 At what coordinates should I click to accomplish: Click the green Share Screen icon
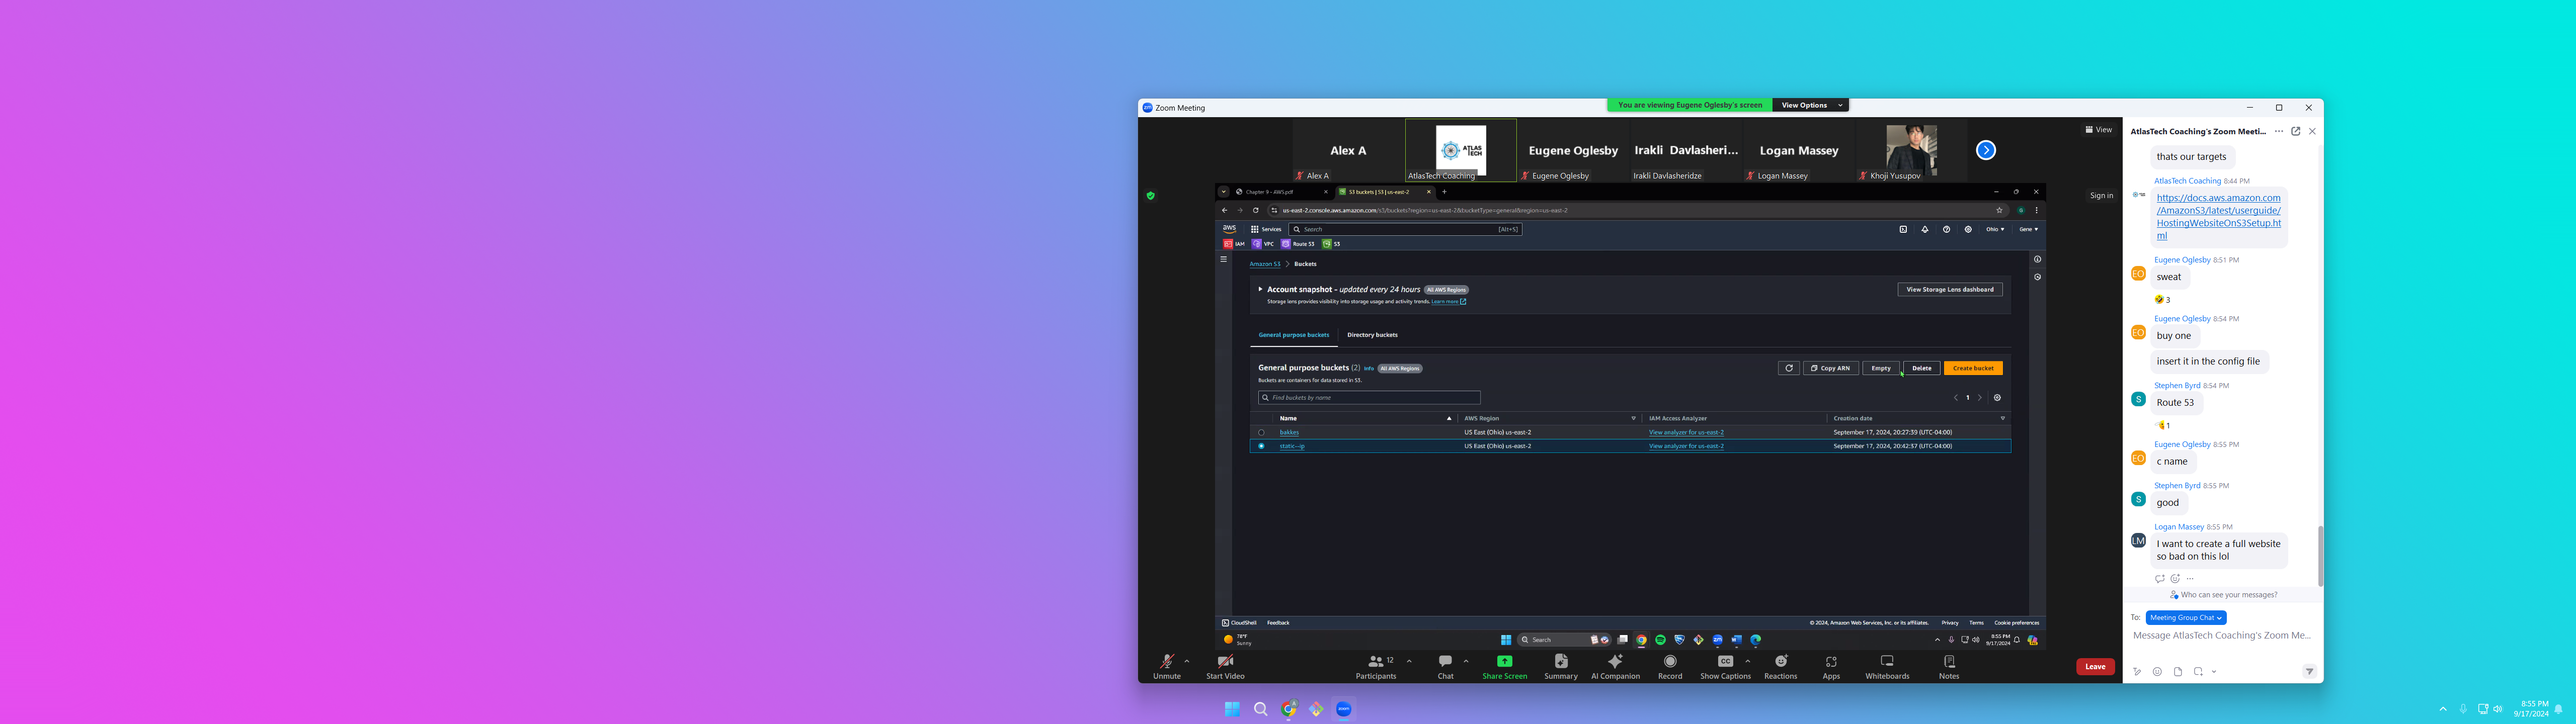pyautogui.click(x=1504, y=661)
